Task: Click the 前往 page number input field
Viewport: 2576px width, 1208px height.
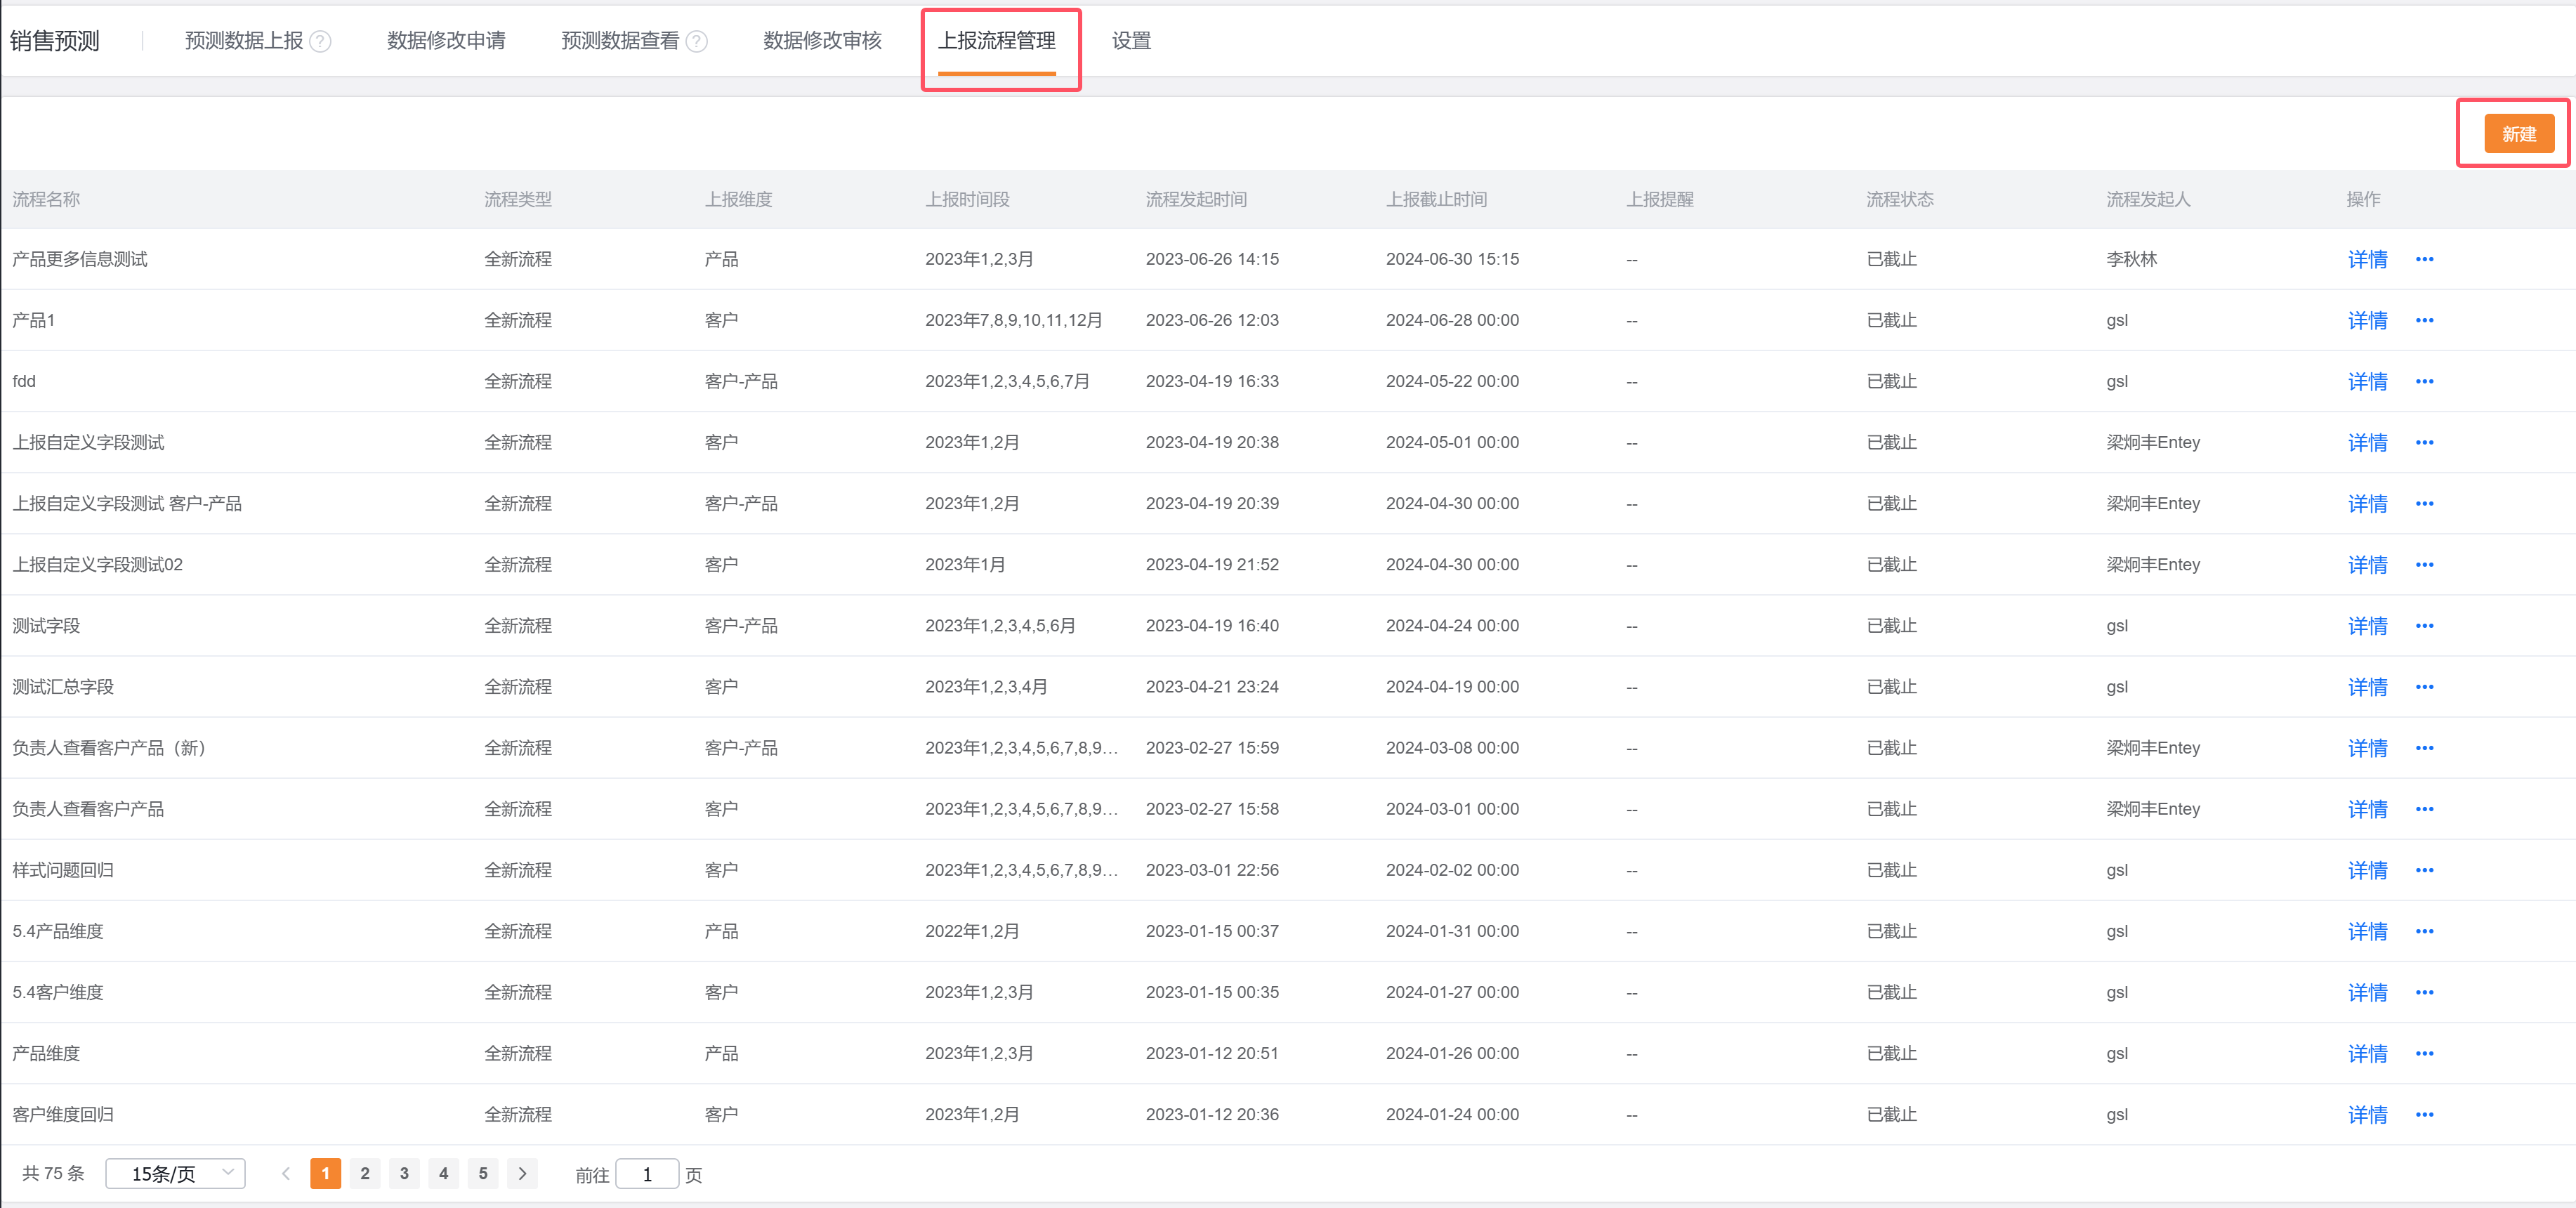Action: 647,1174
